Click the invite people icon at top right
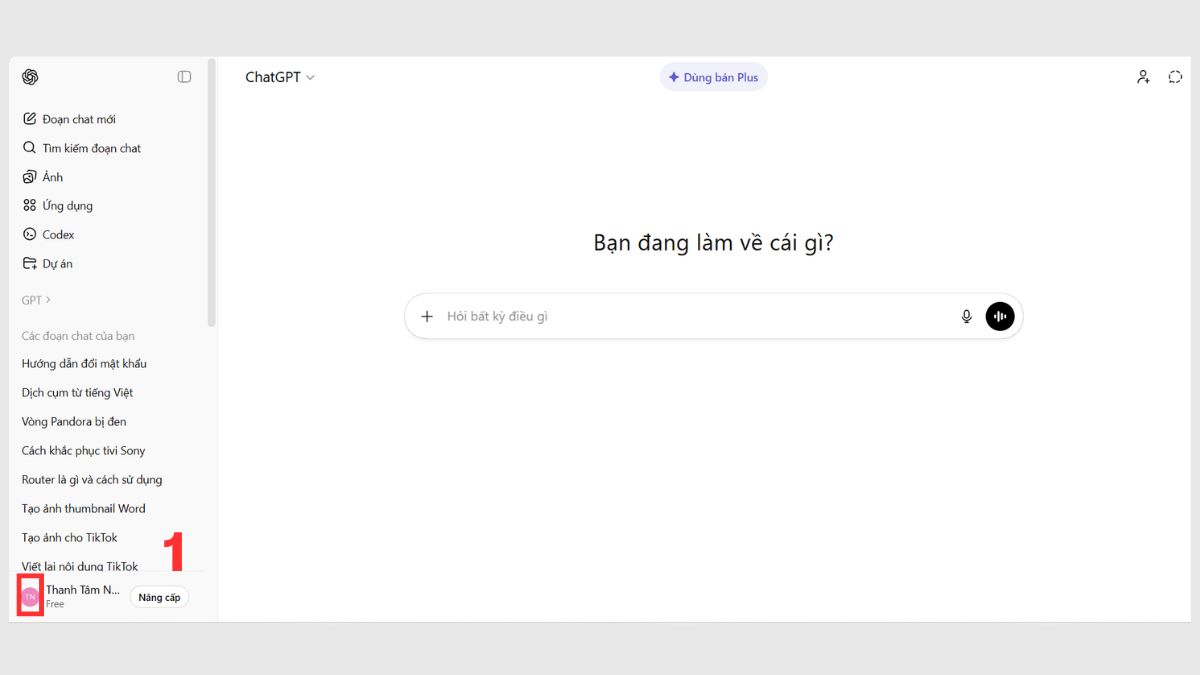The height and width of the screenshot is (675, 1200). pos(1143,77)
